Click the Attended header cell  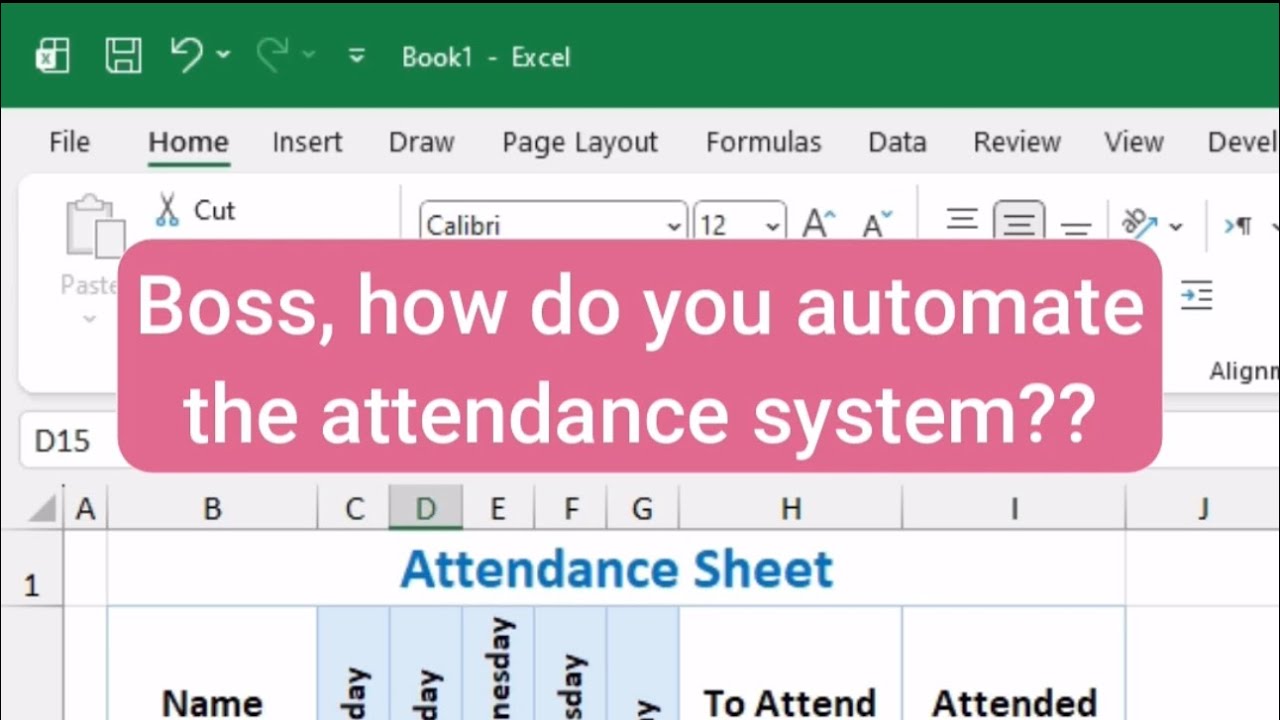coord(1014,664)
